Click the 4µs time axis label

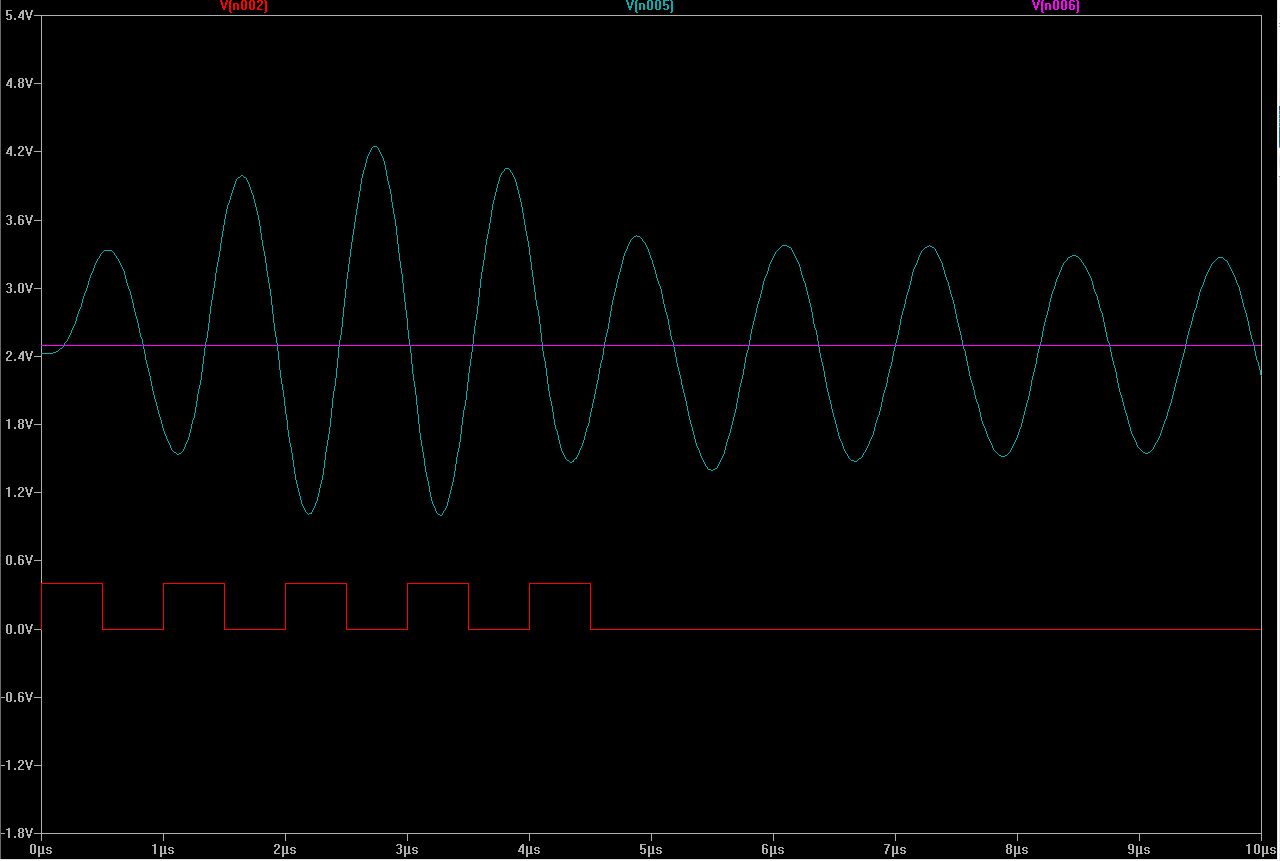point(529,849)
